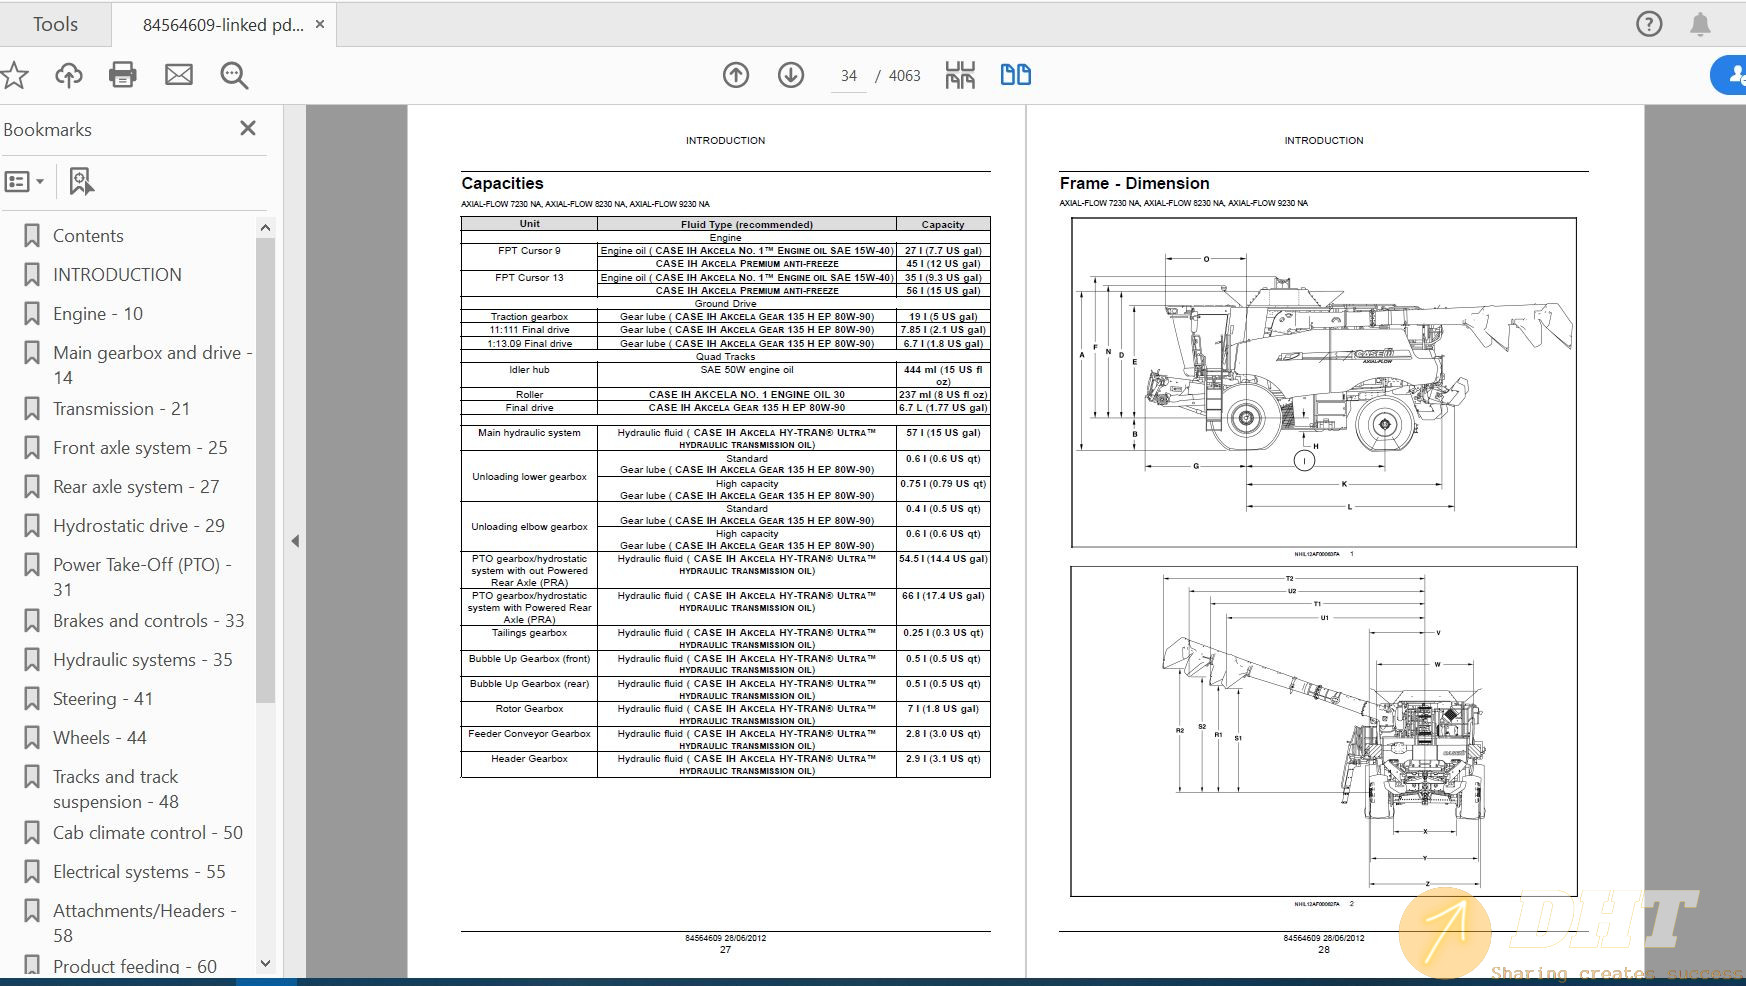The width and height of the screenshot is (1746, 986).
Task: Open the Engine - 10 bookmark
Action: click(x=98, y=314)
